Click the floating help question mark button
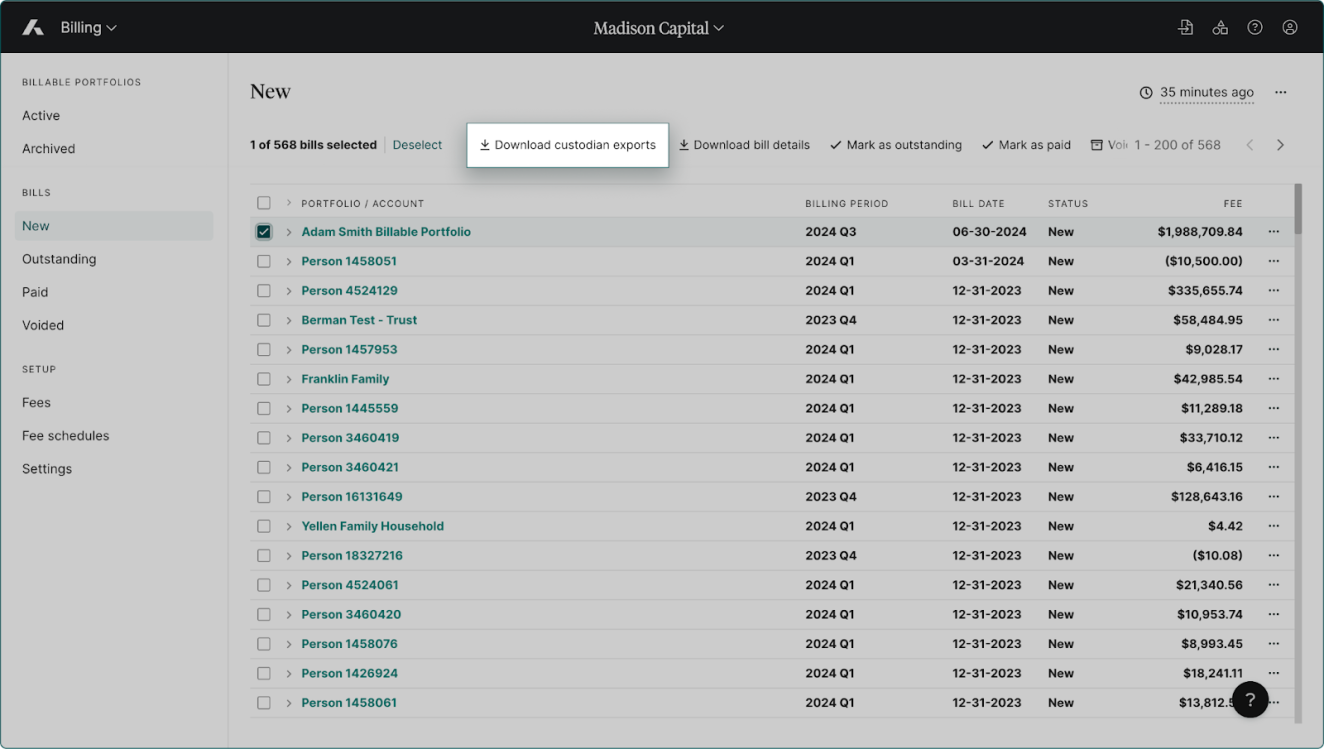The height and width of the screenshot is (749, 1324). [1250, 700]
